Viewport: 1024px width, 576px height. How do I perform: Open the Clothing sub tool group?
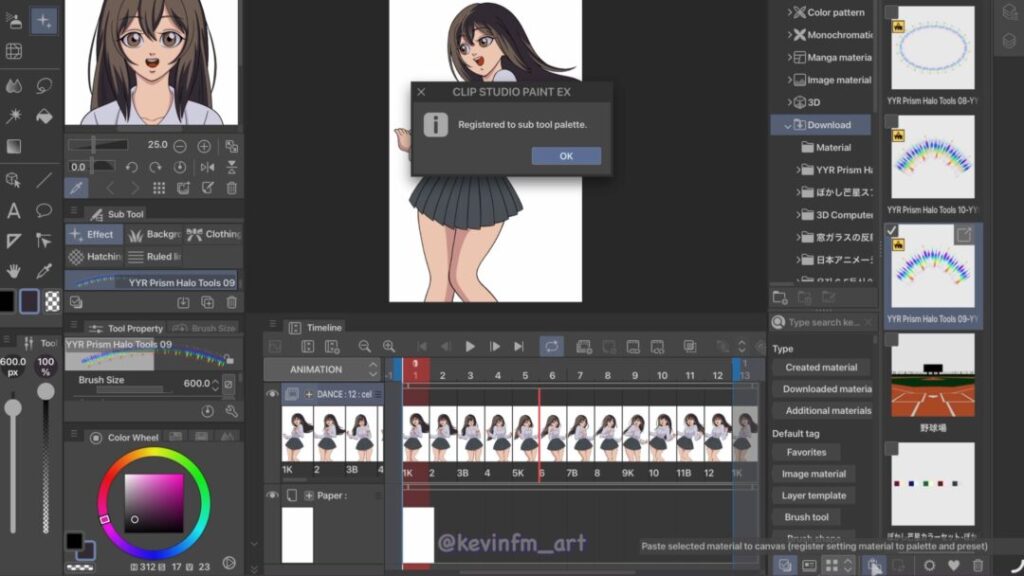(213, 234)
